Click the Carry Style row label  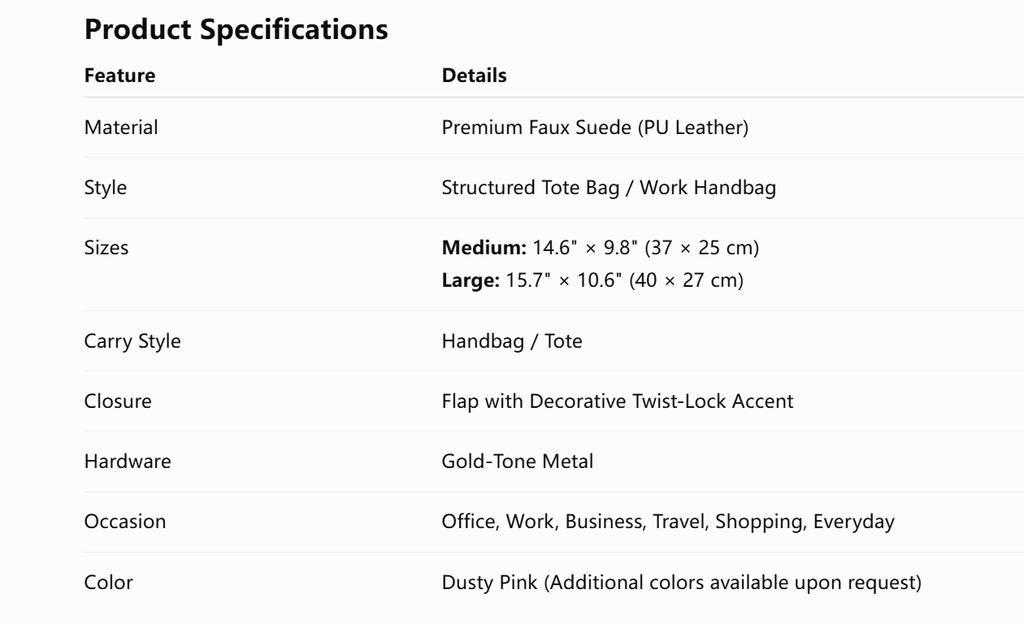pyautogui.click(x=133, y=341)
